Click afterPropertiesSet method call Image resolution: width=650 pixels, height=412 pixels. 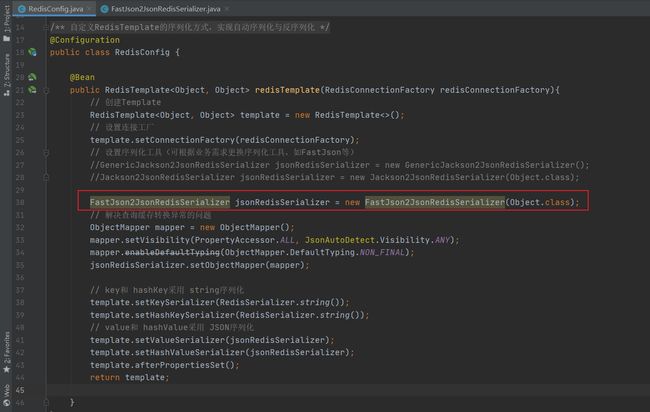179,365
